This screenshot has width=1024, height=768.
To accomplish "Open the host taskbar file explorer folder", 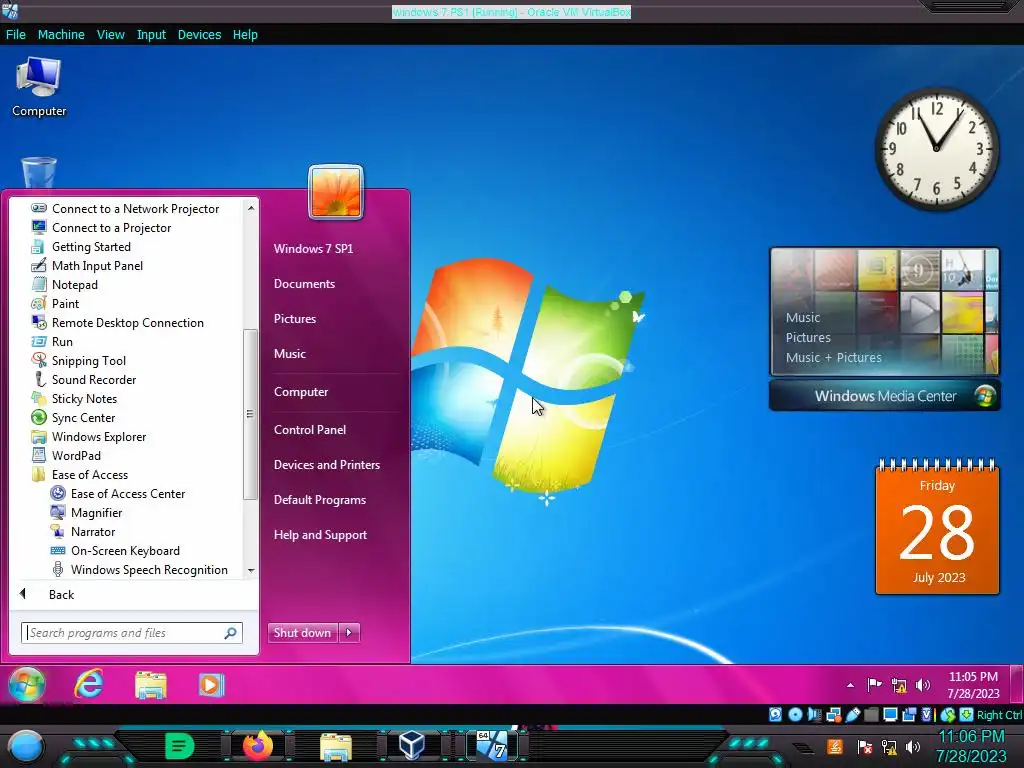I will tap(335, 746).
